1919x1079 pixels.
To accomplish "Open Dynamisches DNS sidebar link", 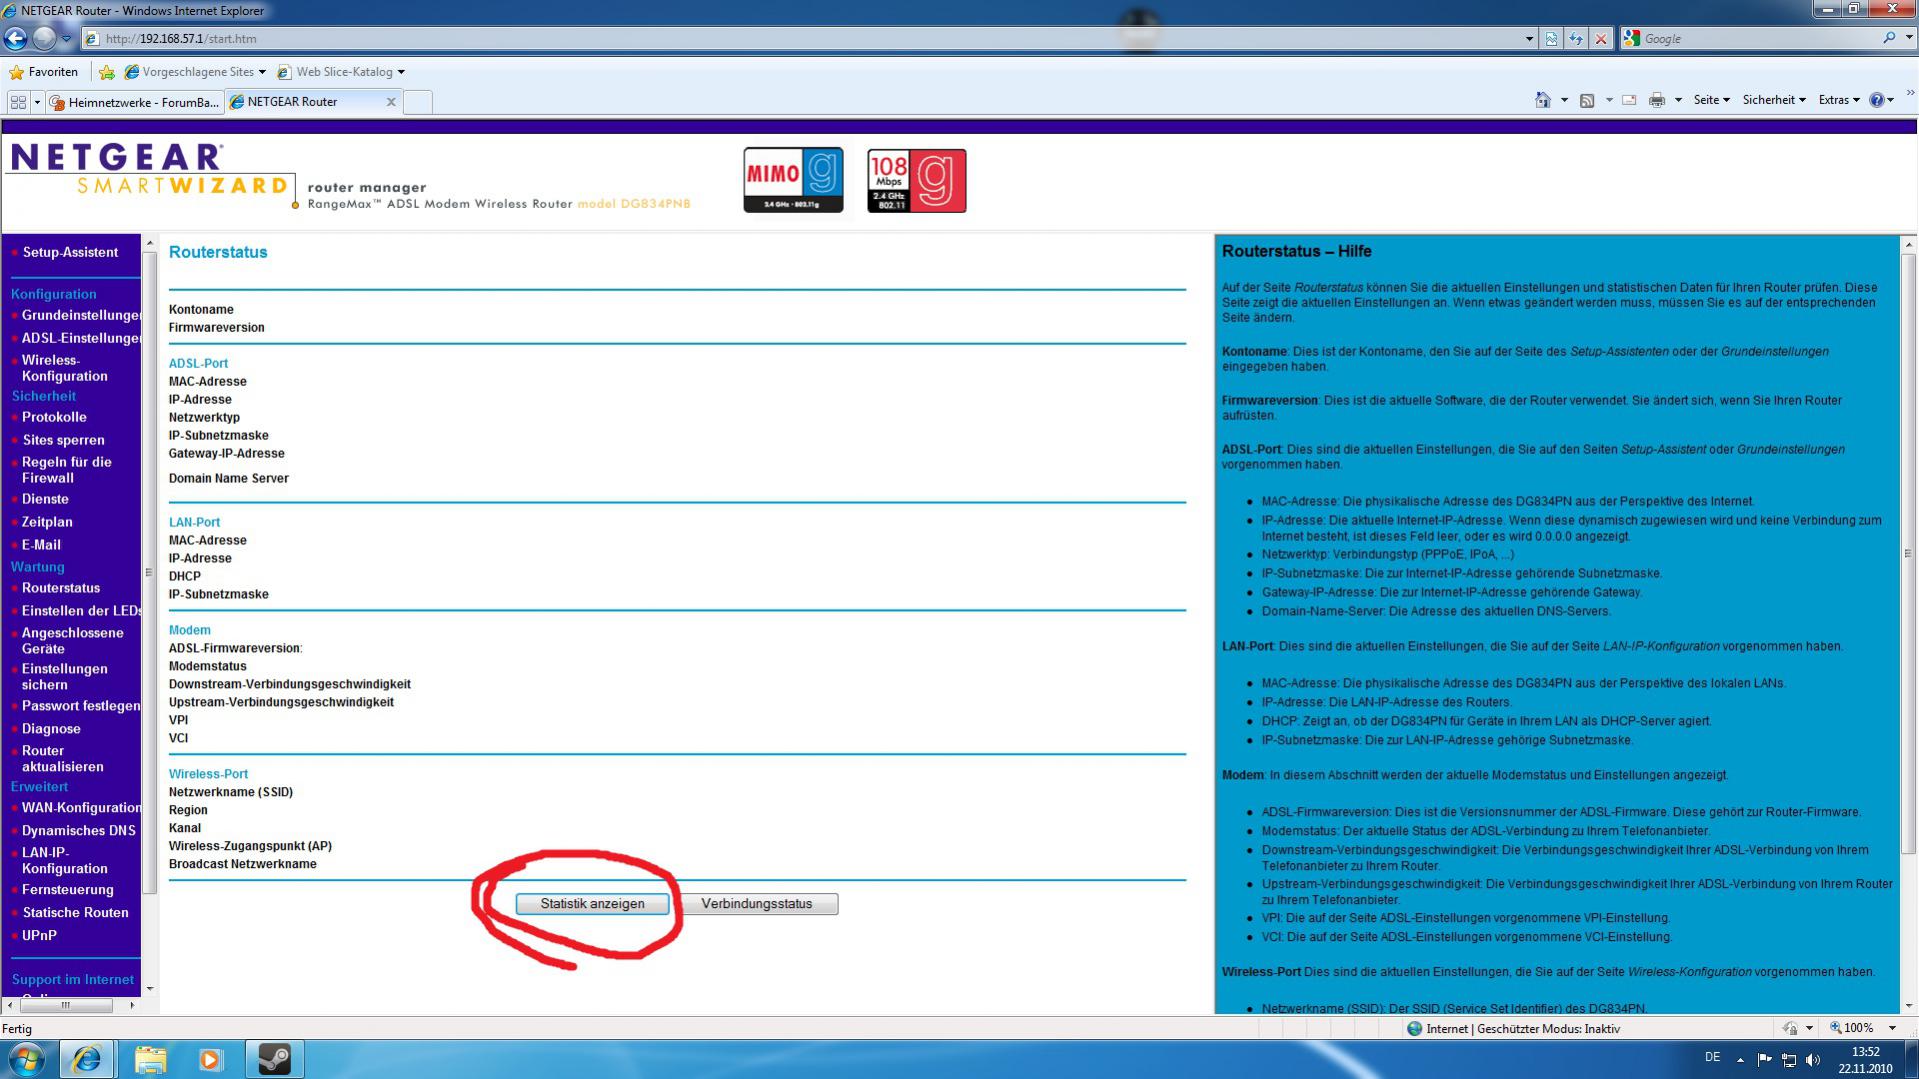I will [78, 832].
